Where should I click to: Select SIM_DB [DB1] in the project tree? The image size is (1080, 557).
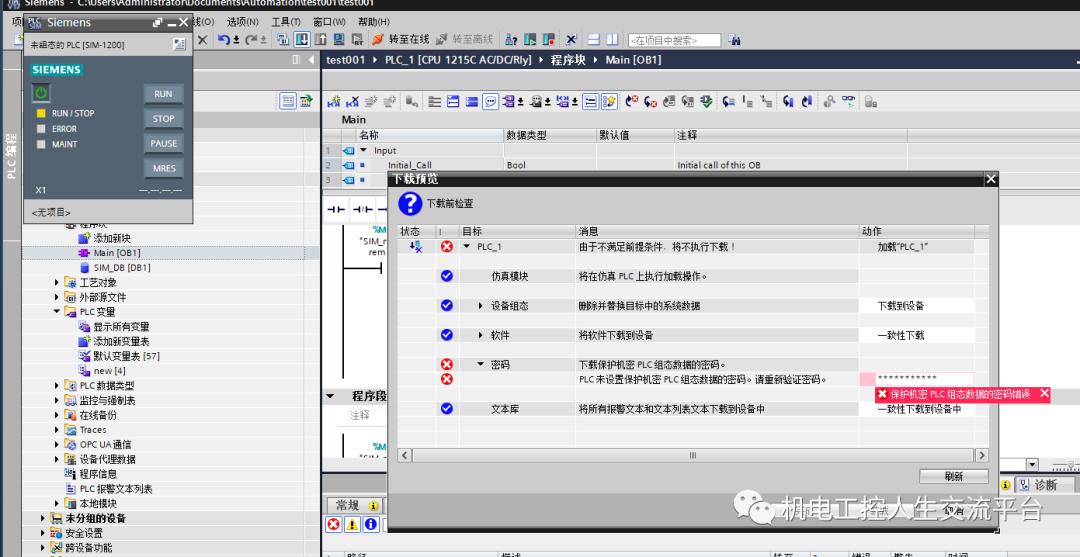[121, 267]
